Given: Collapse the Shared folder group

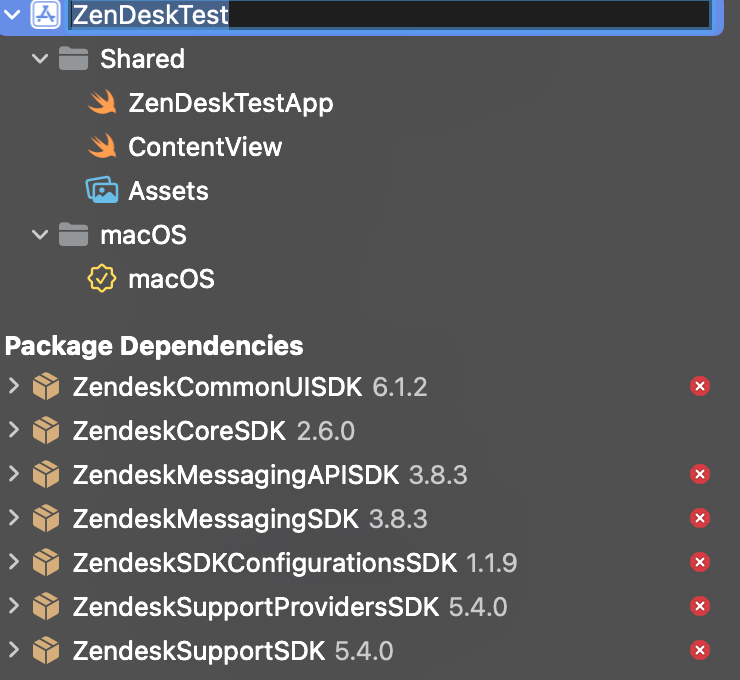Looking at the screenshot, I should tap(40, 59).
